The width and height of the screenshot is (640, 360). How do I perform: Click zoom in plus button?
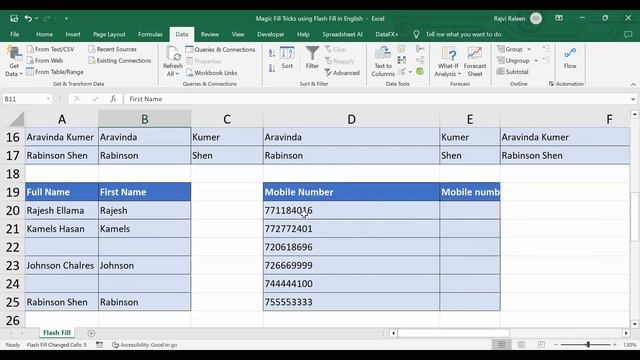point(615,345)
